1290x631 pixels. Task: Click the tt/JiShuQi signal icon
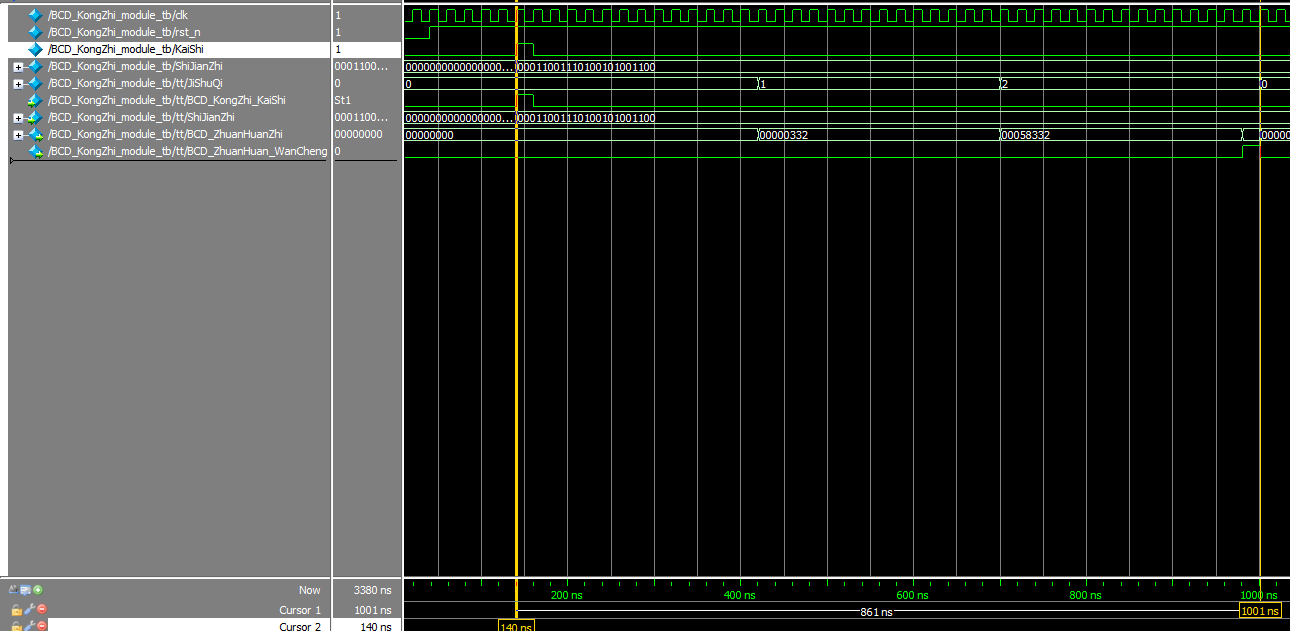[35, 83]
